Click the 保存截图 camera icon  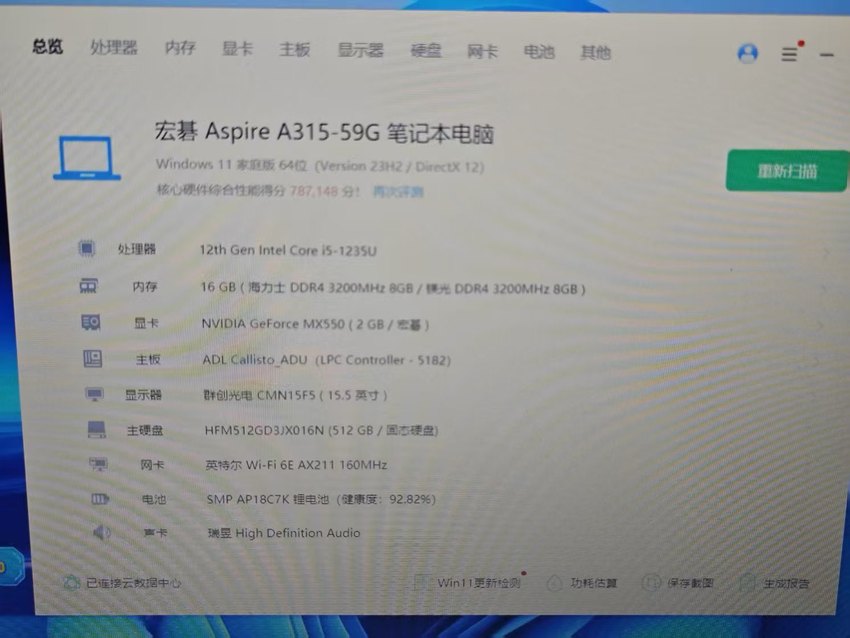click(x=651, y=583)
